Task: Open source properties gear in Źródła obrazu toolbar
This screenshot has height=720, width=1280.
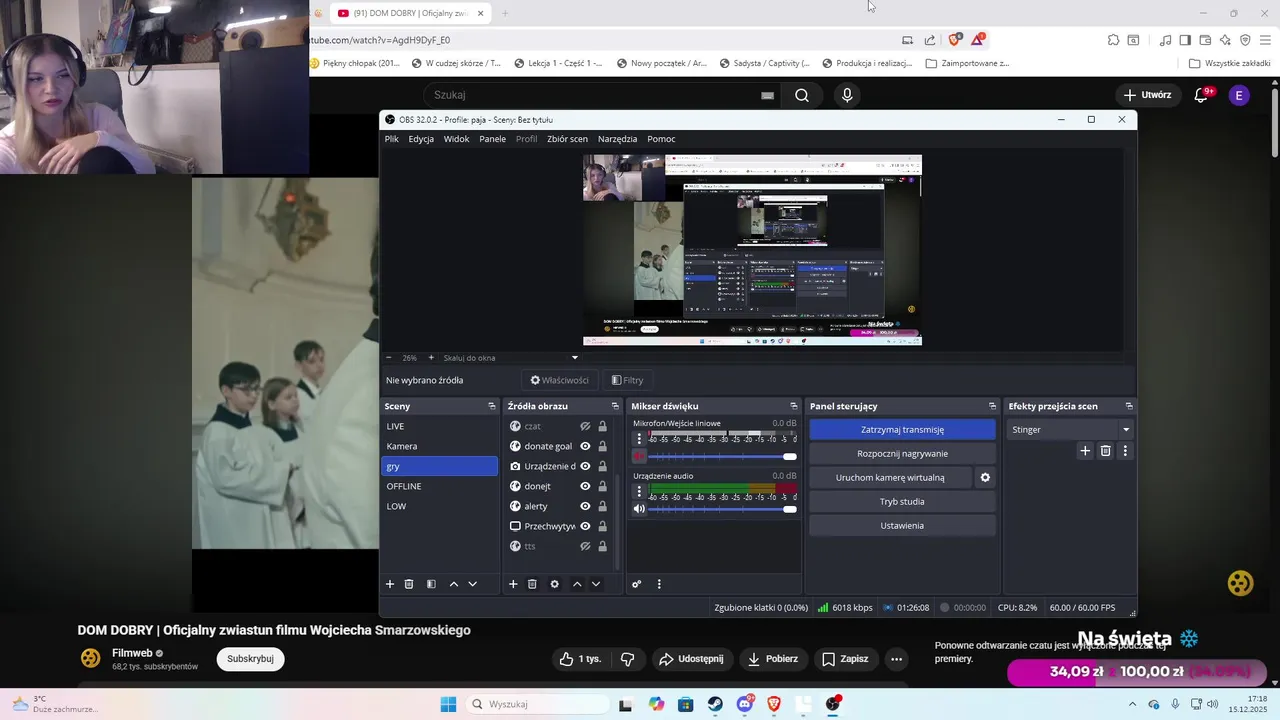Action: tap(555, 584)
